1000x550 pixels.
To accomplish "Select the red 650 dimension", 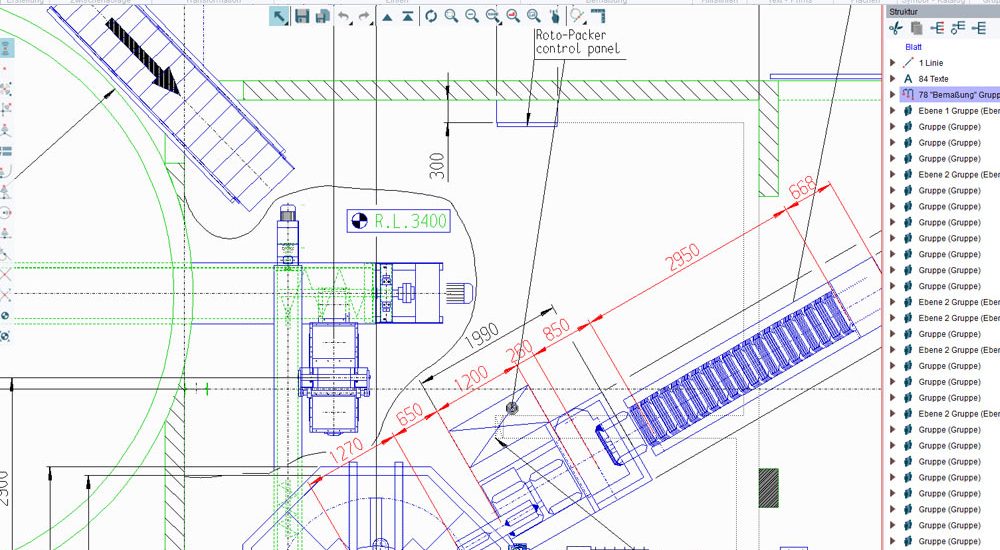I will click(x=409, y=414).
